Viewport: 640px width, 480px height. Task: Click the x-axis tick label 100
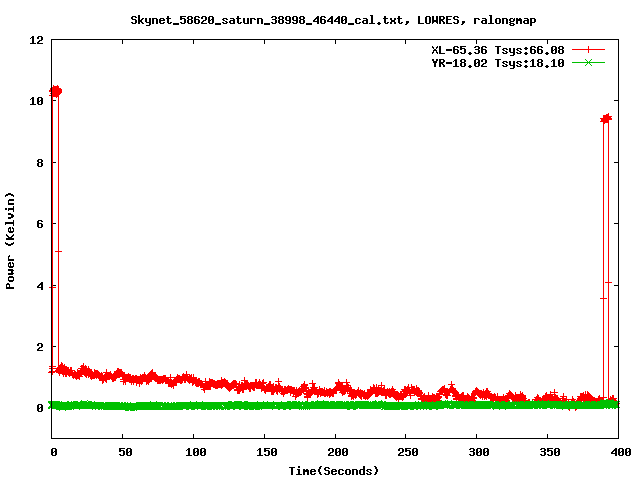click(196, 452)
